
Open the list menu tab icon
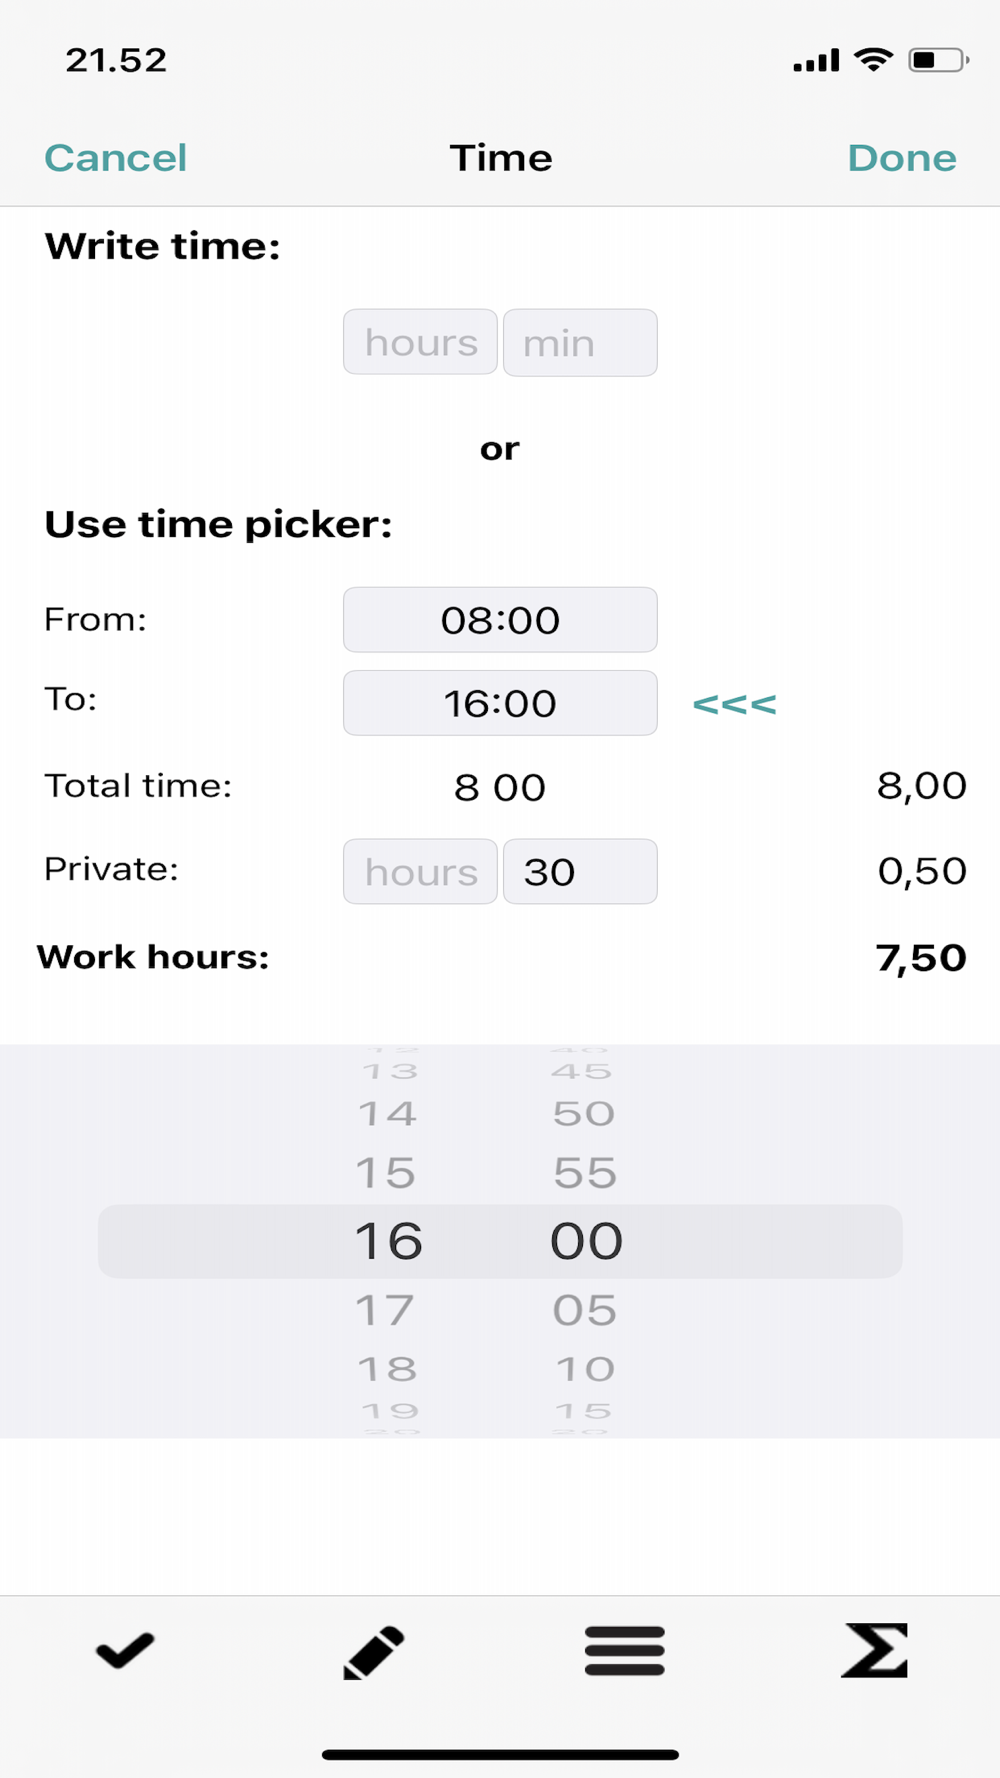[625, 1651]
